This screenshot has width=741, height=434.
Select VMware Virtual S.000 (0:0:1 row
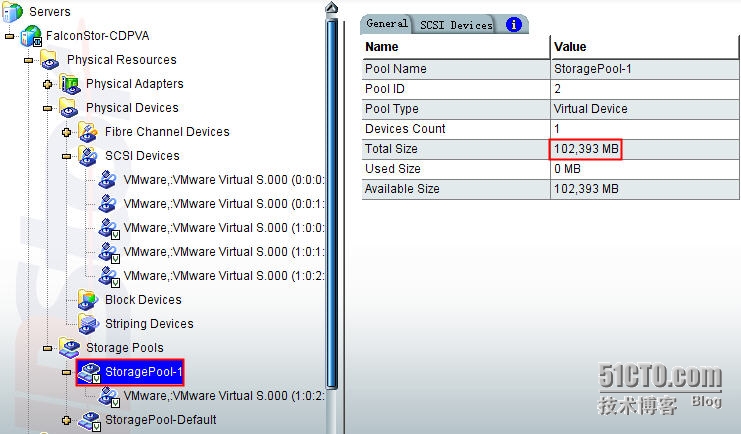pyautogui.click(x=224, y=204)
